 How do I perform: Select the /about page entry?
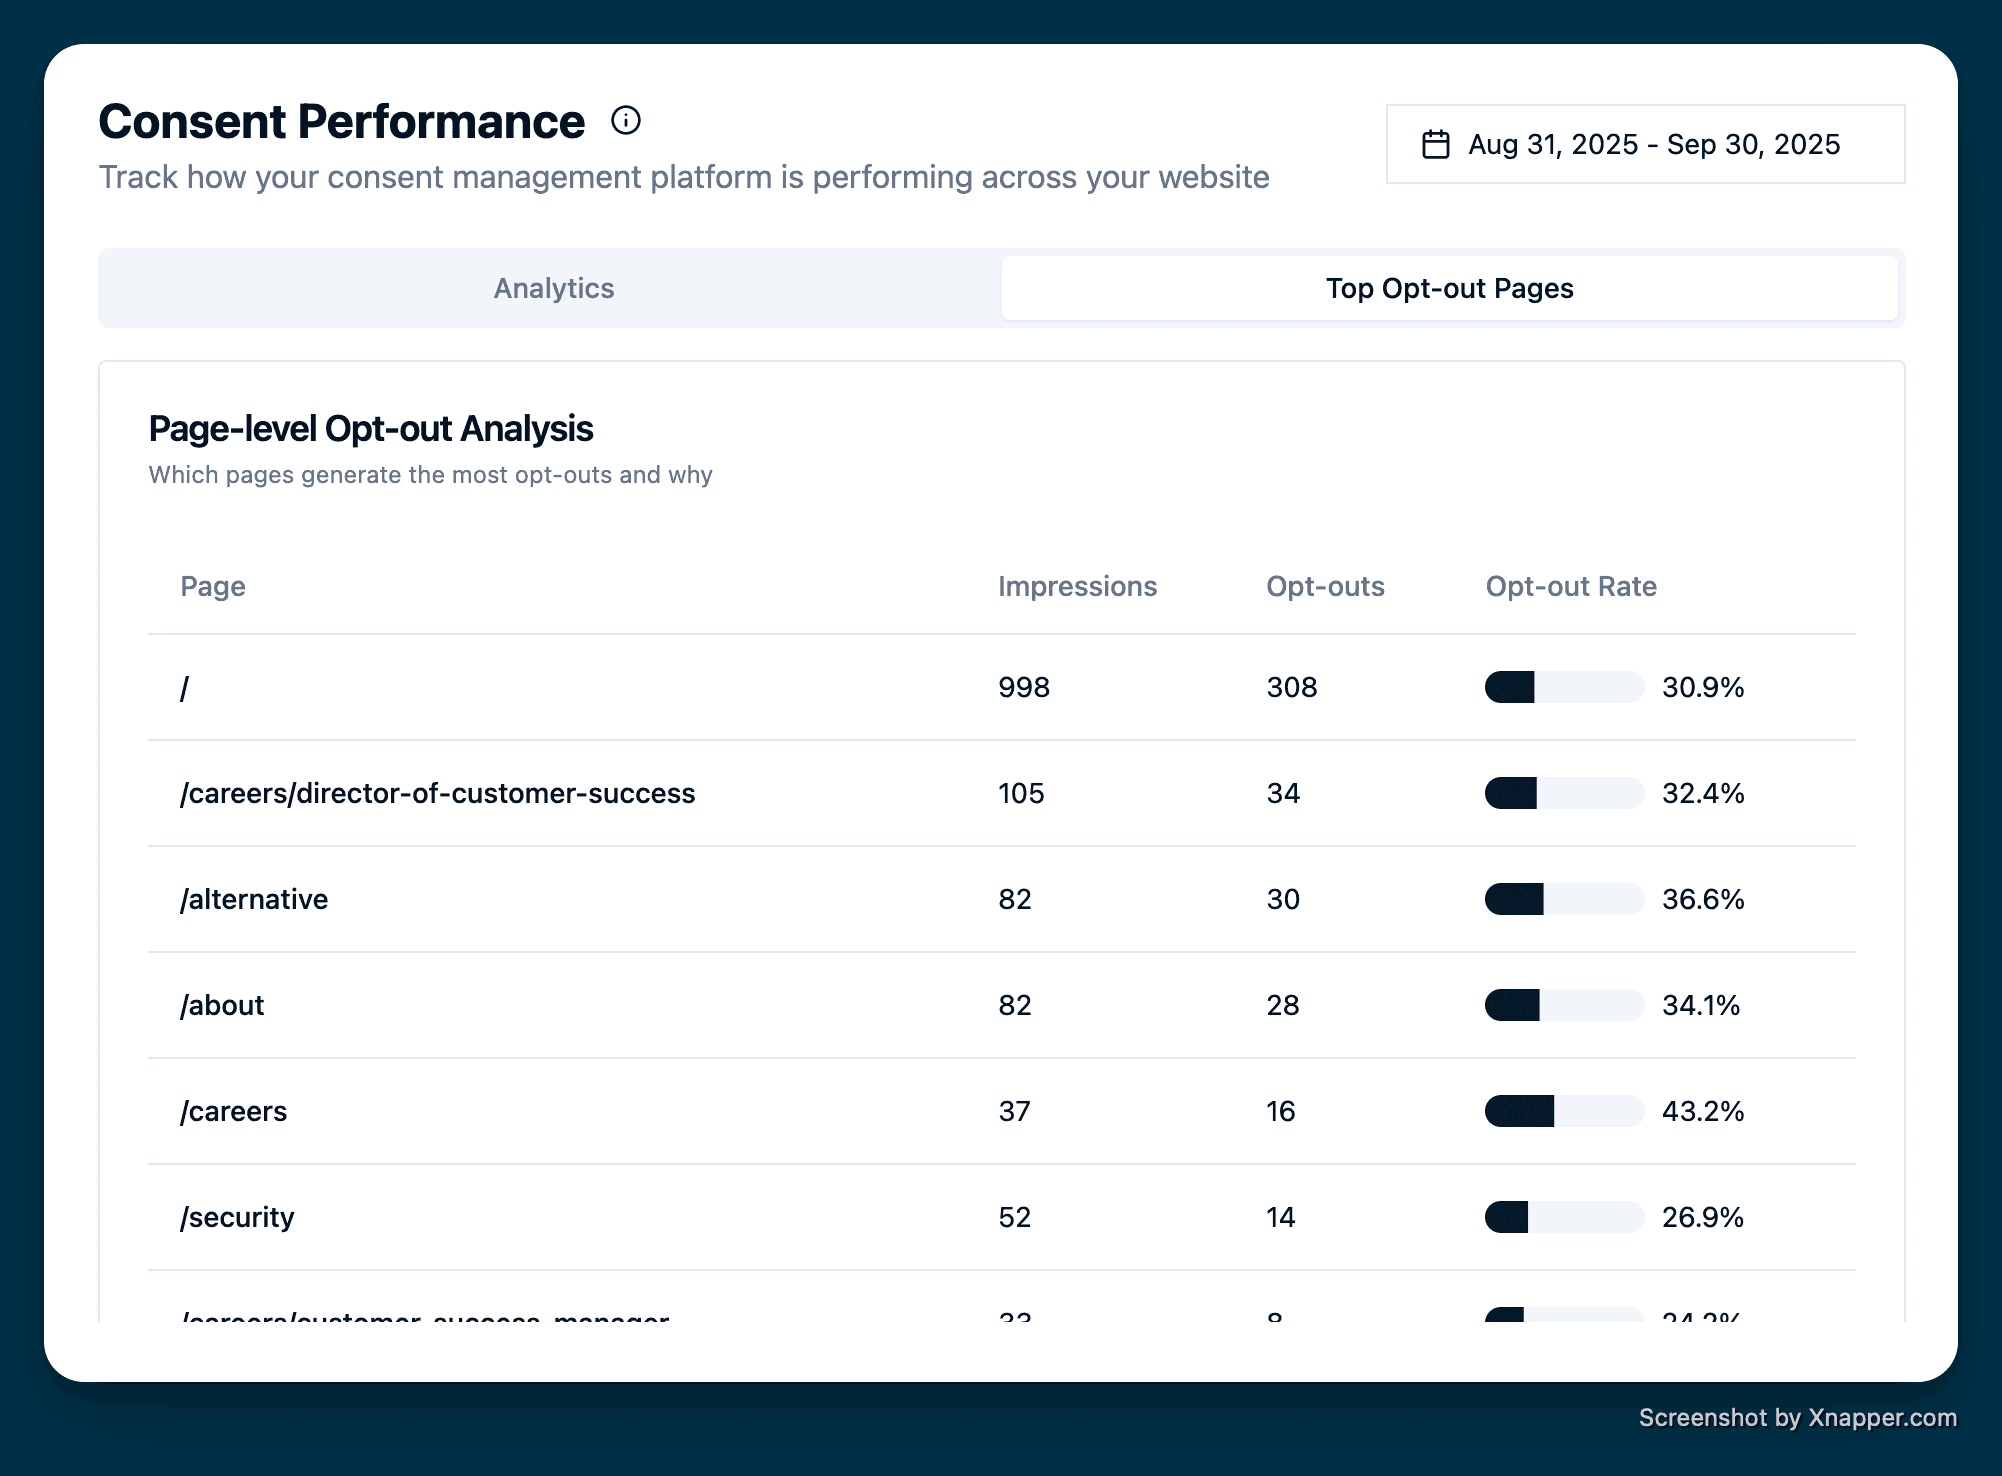click(x=222, y=1005)
